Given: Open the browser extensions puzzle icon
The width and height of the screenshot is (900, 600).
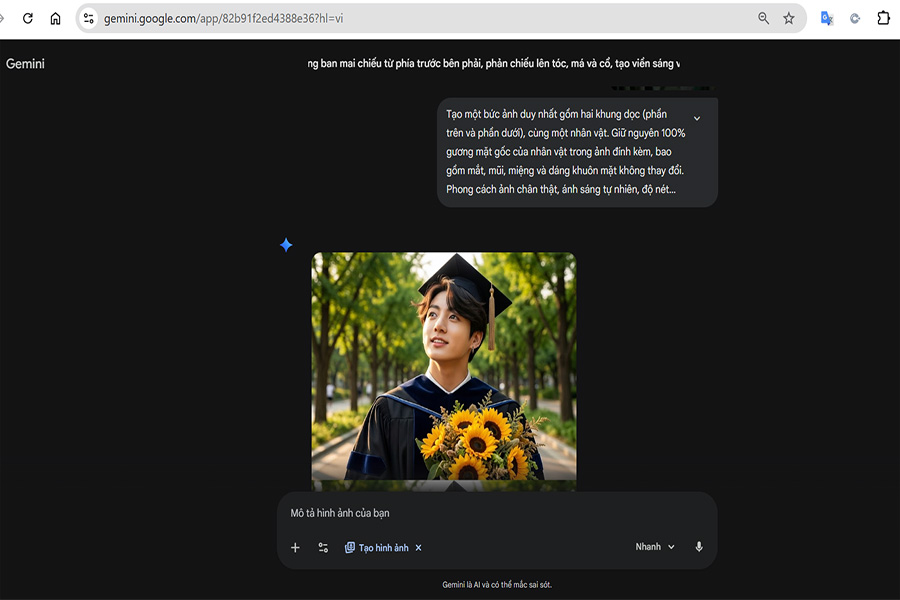Looking at the screenshot, I should point(884,18).
